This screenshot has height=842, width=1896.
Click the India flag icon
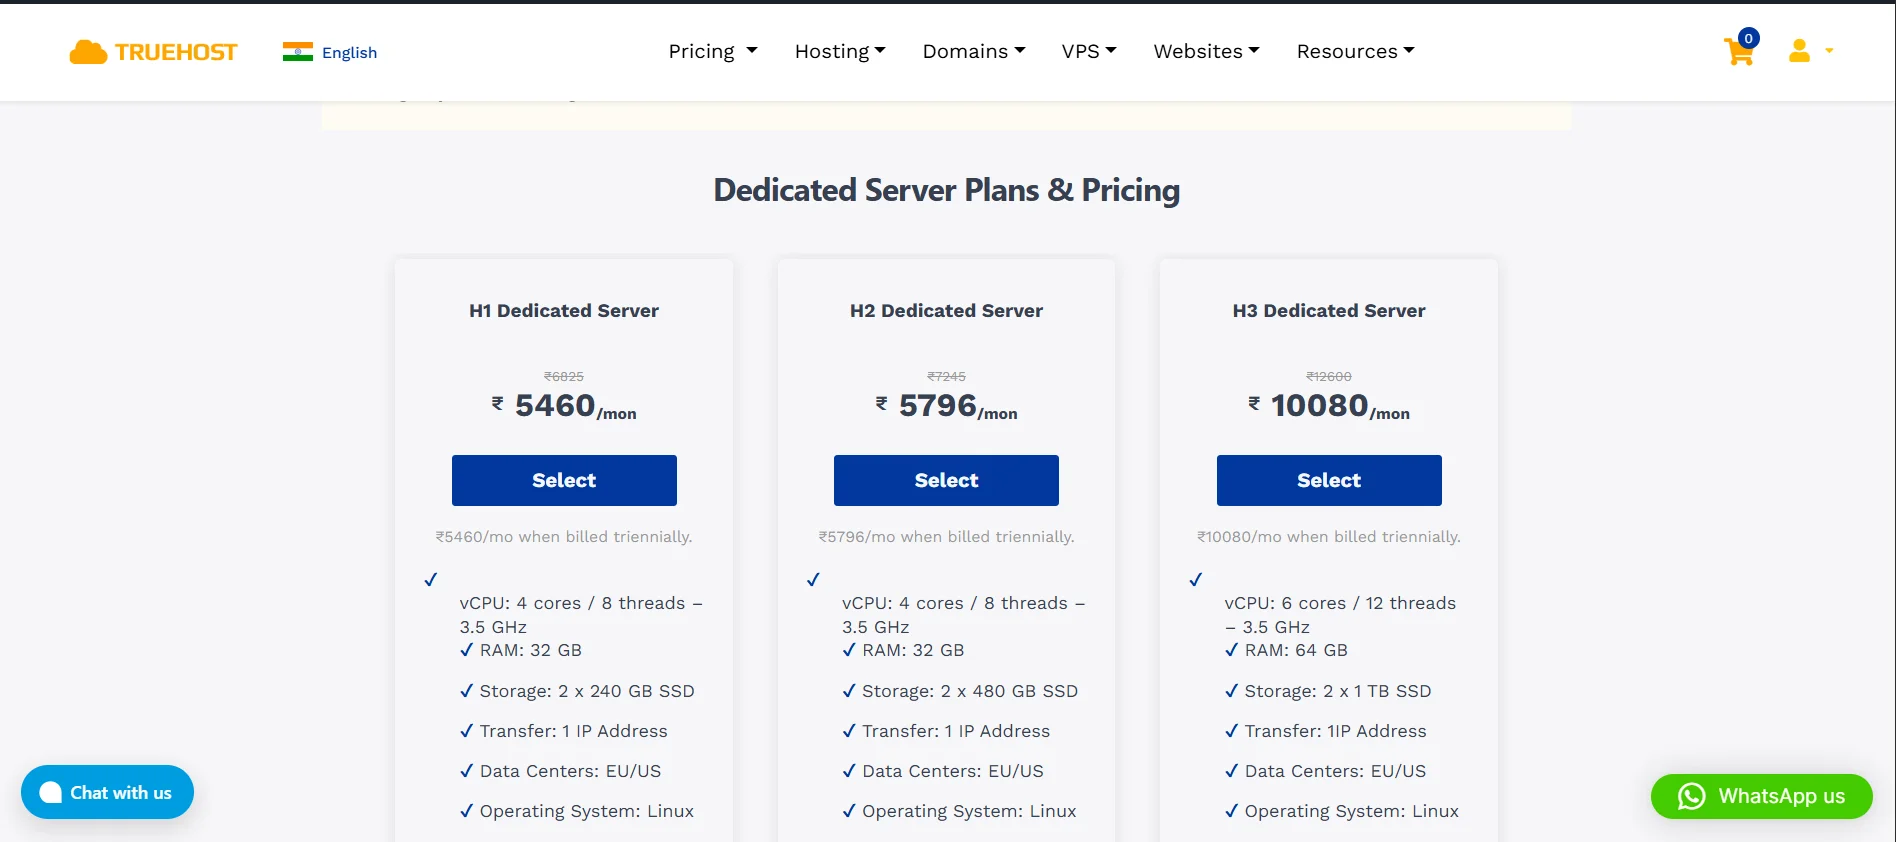pyautogui.click(x=298, y=52)
